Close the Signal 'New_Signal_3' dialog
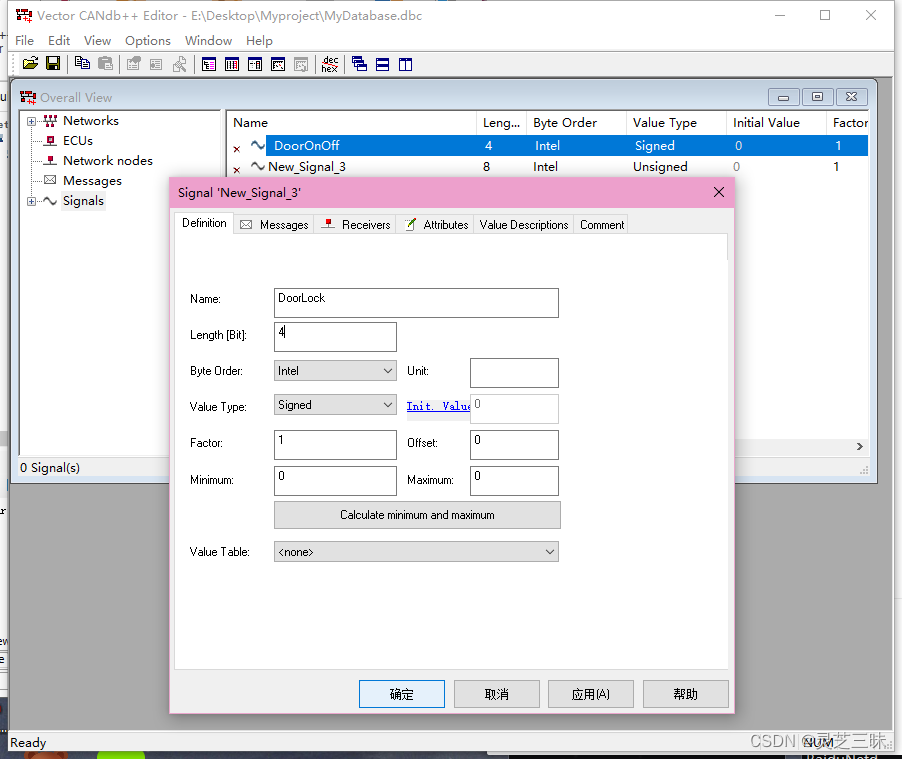Screen dimensions: 902x759 click(718, 192)
